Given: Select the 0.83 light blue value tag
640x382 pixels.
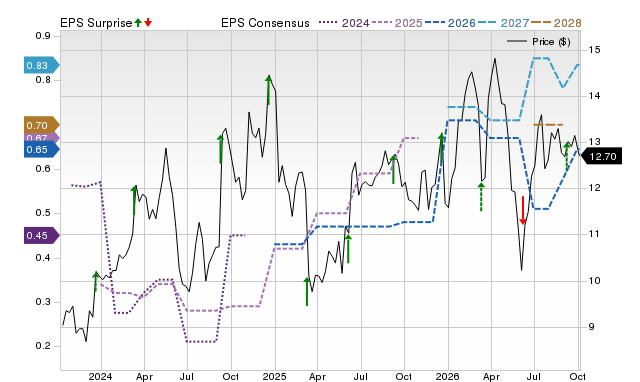Looking at the screenshot, I should 42,65.
